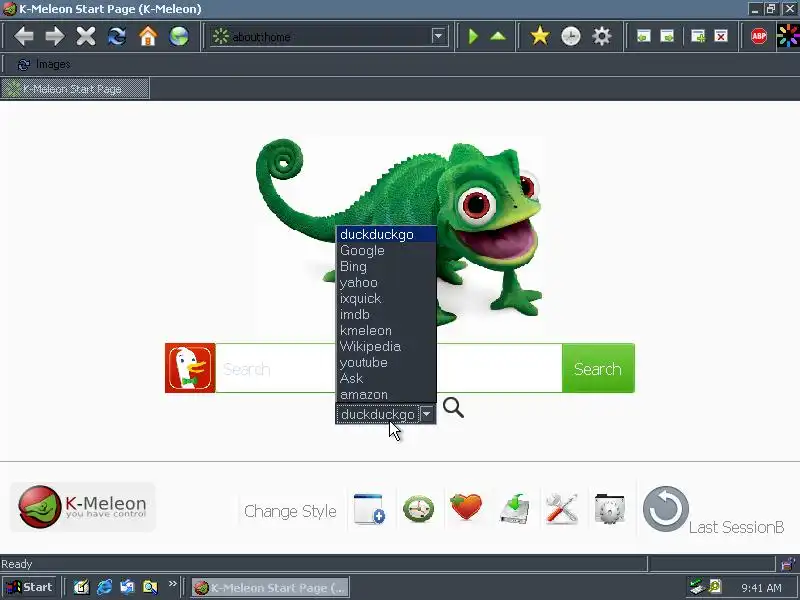Click the Last Session text link
Image resolution: width=800 pixels, height=600 pixels.
tap(737, 527)
